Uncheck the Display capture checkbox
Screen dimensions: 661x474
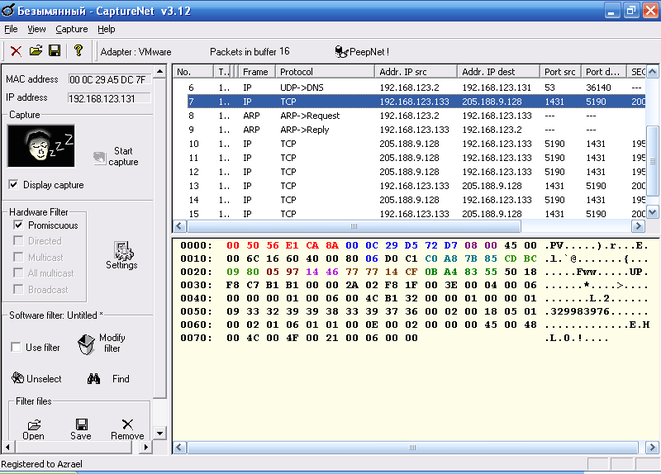(x=14, y=185)
